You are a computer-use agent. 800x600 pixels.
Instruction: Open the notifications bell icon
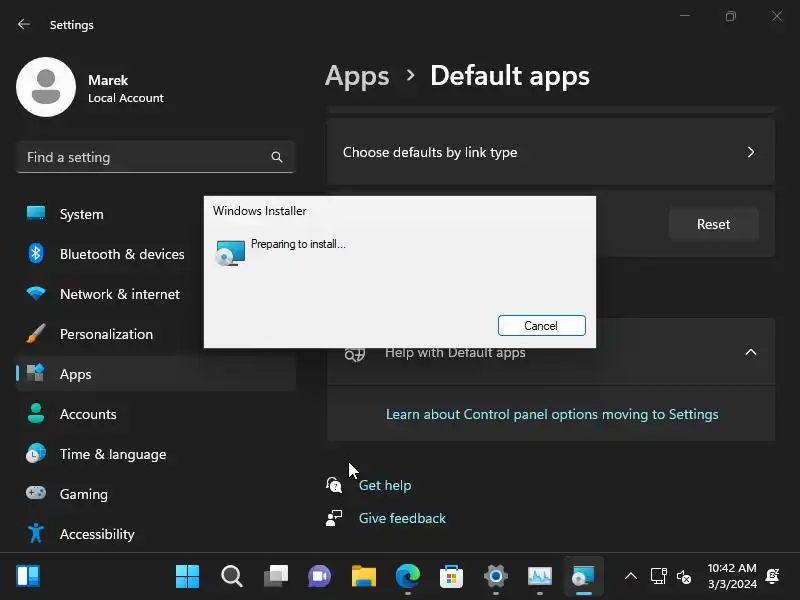[x=772, y=576]
